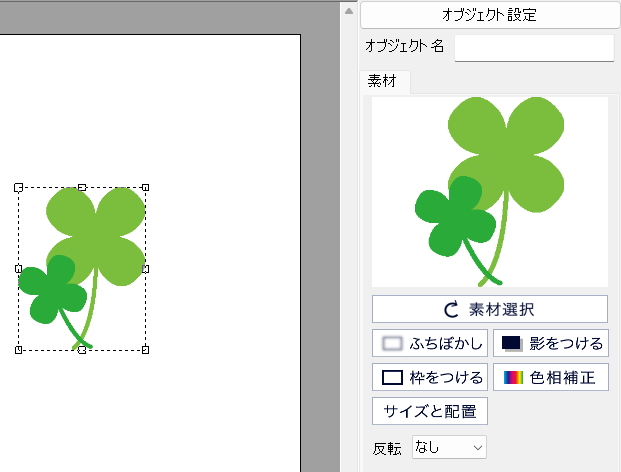Click the scrollbar up arrow
Viewport: 621px width, 472px height.
pos(349,11)
